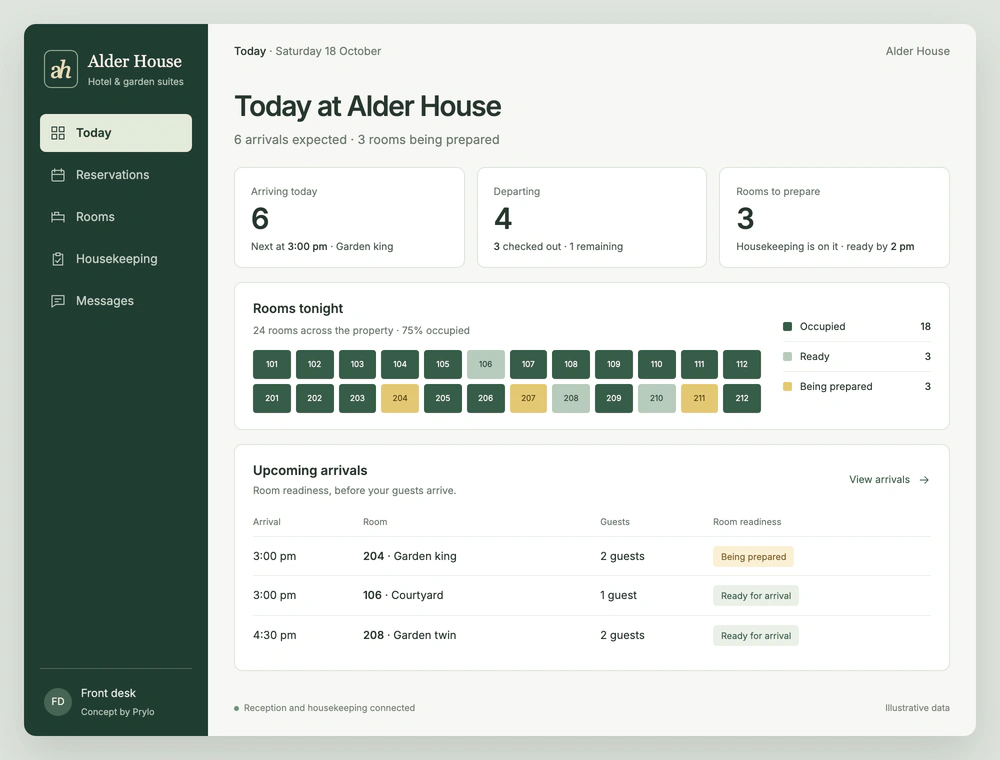Open the Reservations menu item
Viewport: 1000px width, 760px height.
click(115, 175)
